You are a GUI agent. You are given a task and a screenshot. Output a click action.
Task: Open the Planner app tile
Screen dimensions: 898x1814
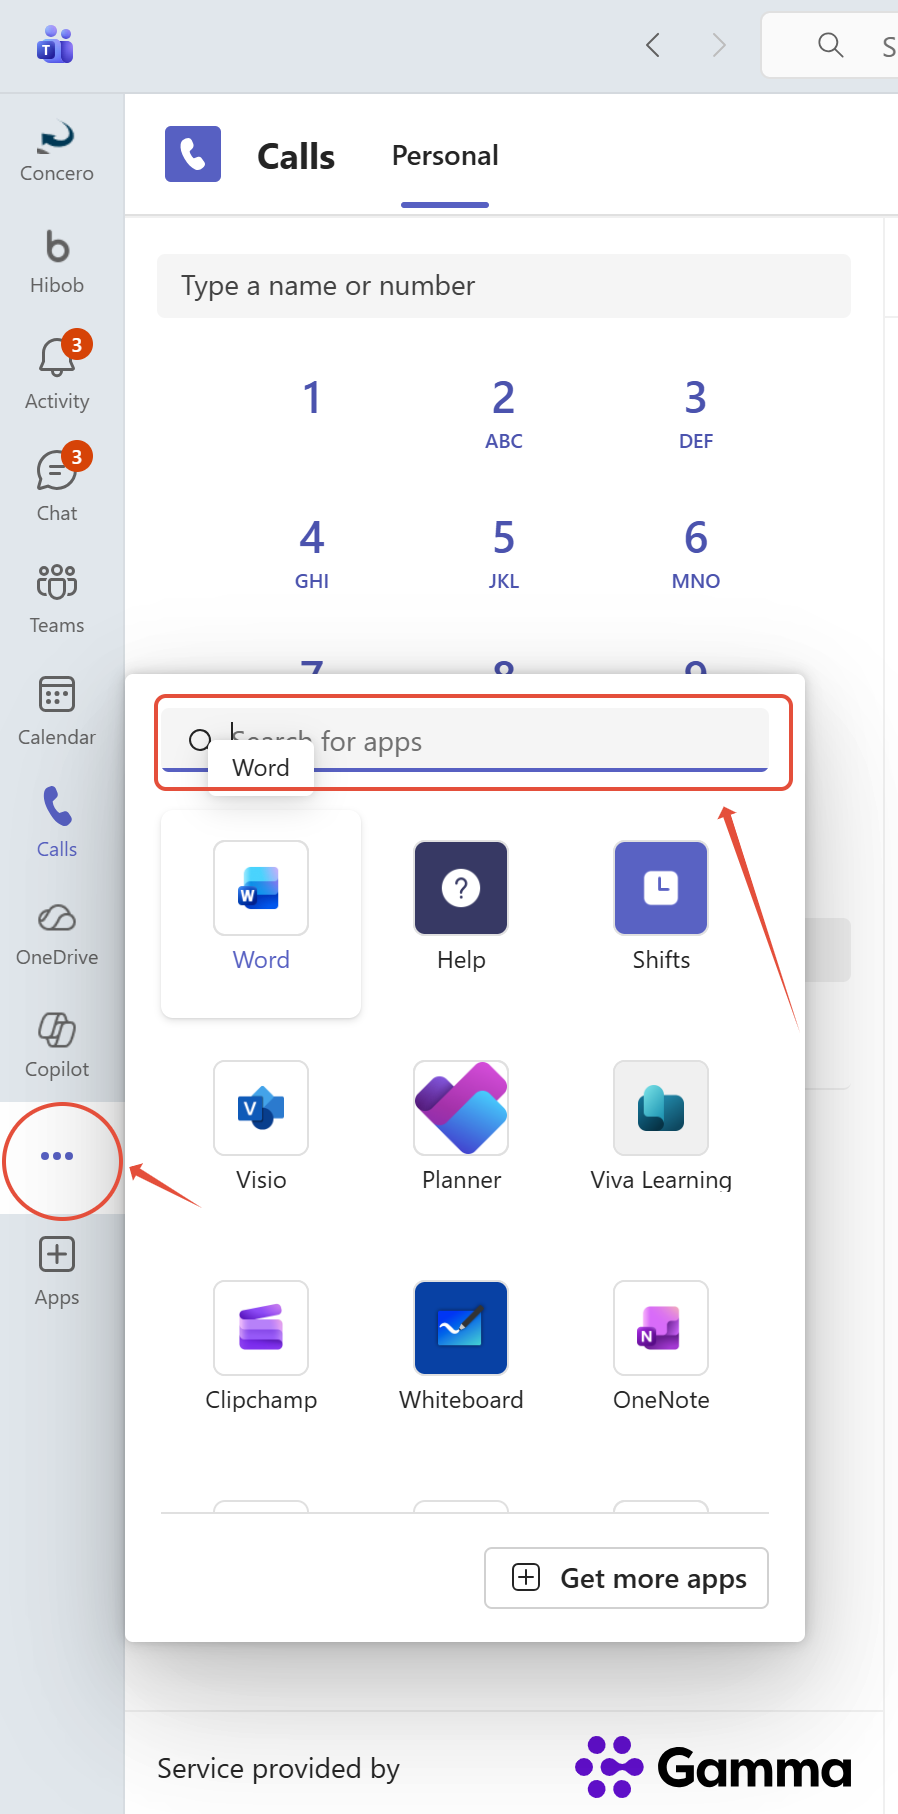coord(461,1127)
